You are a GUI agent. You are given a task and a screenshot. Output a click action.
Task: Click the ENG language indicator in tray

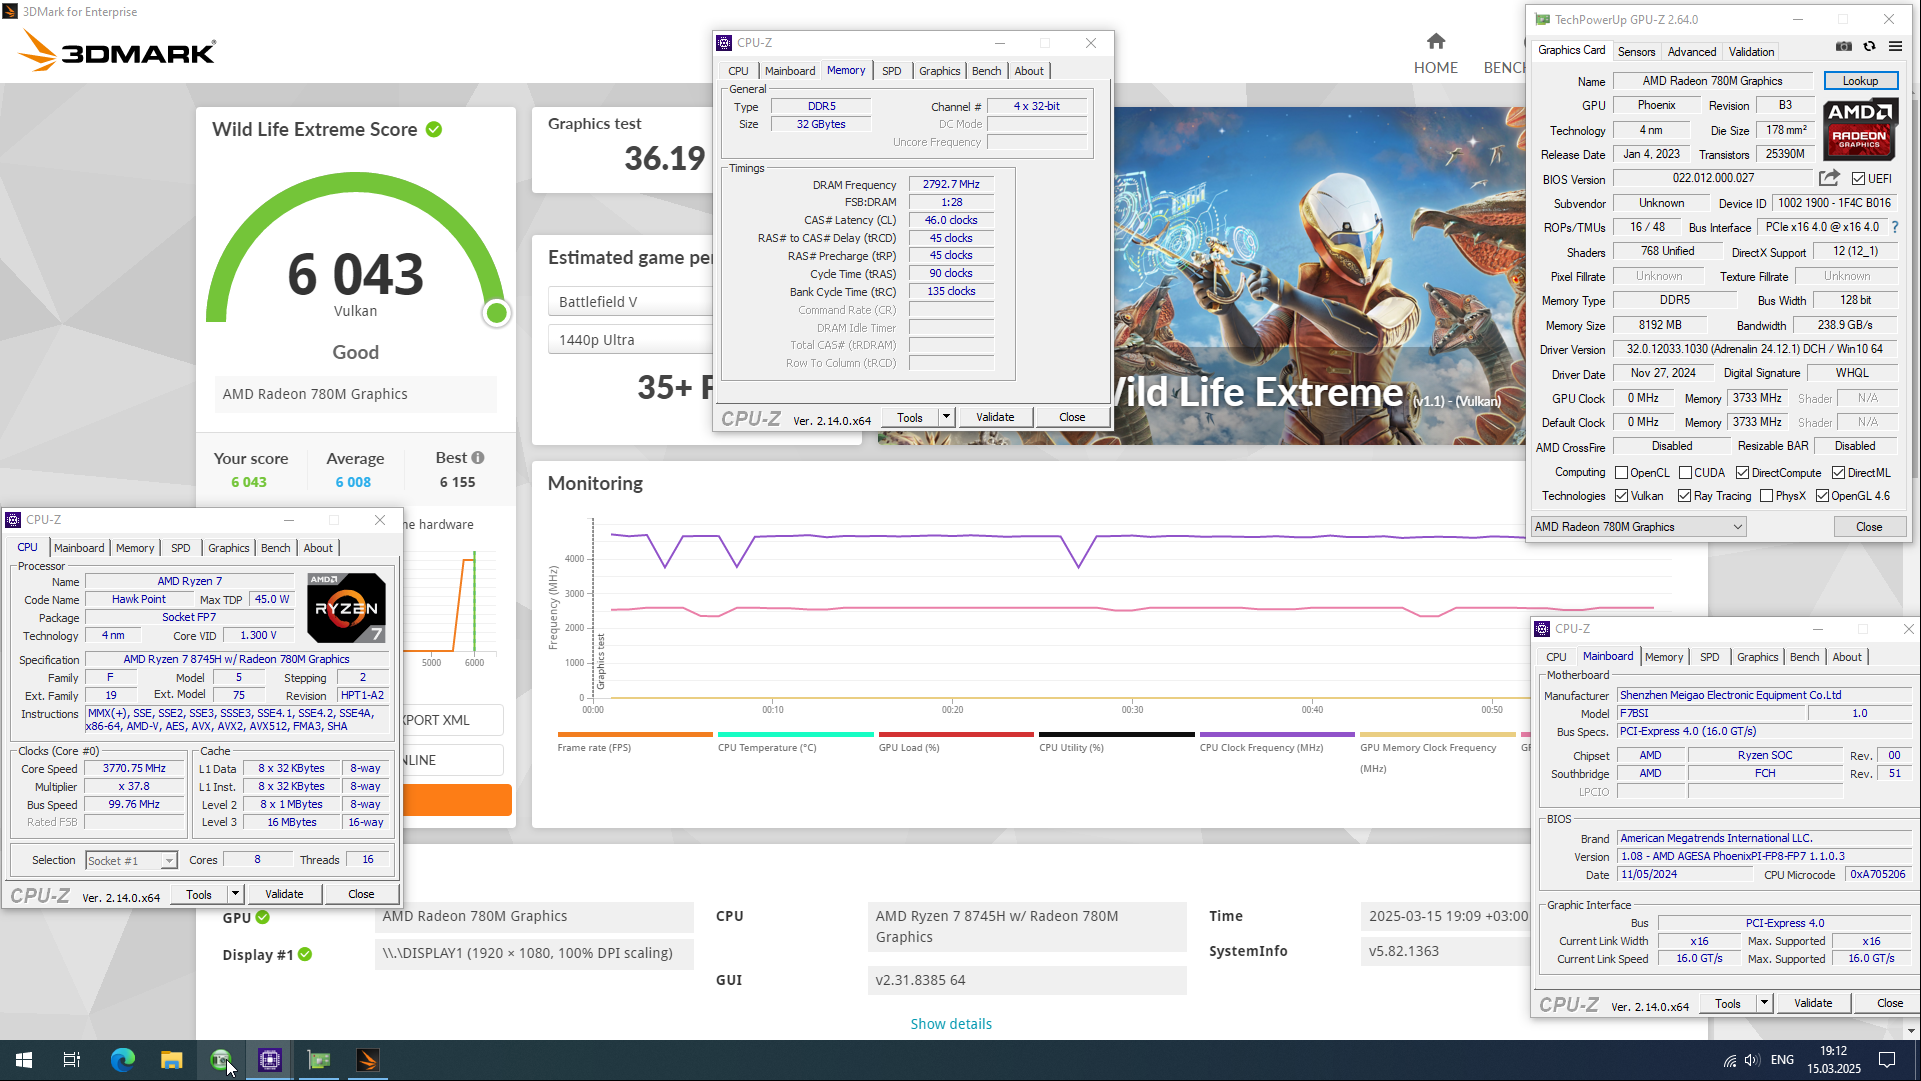pyautogui.click(x=1782, y=1060)
